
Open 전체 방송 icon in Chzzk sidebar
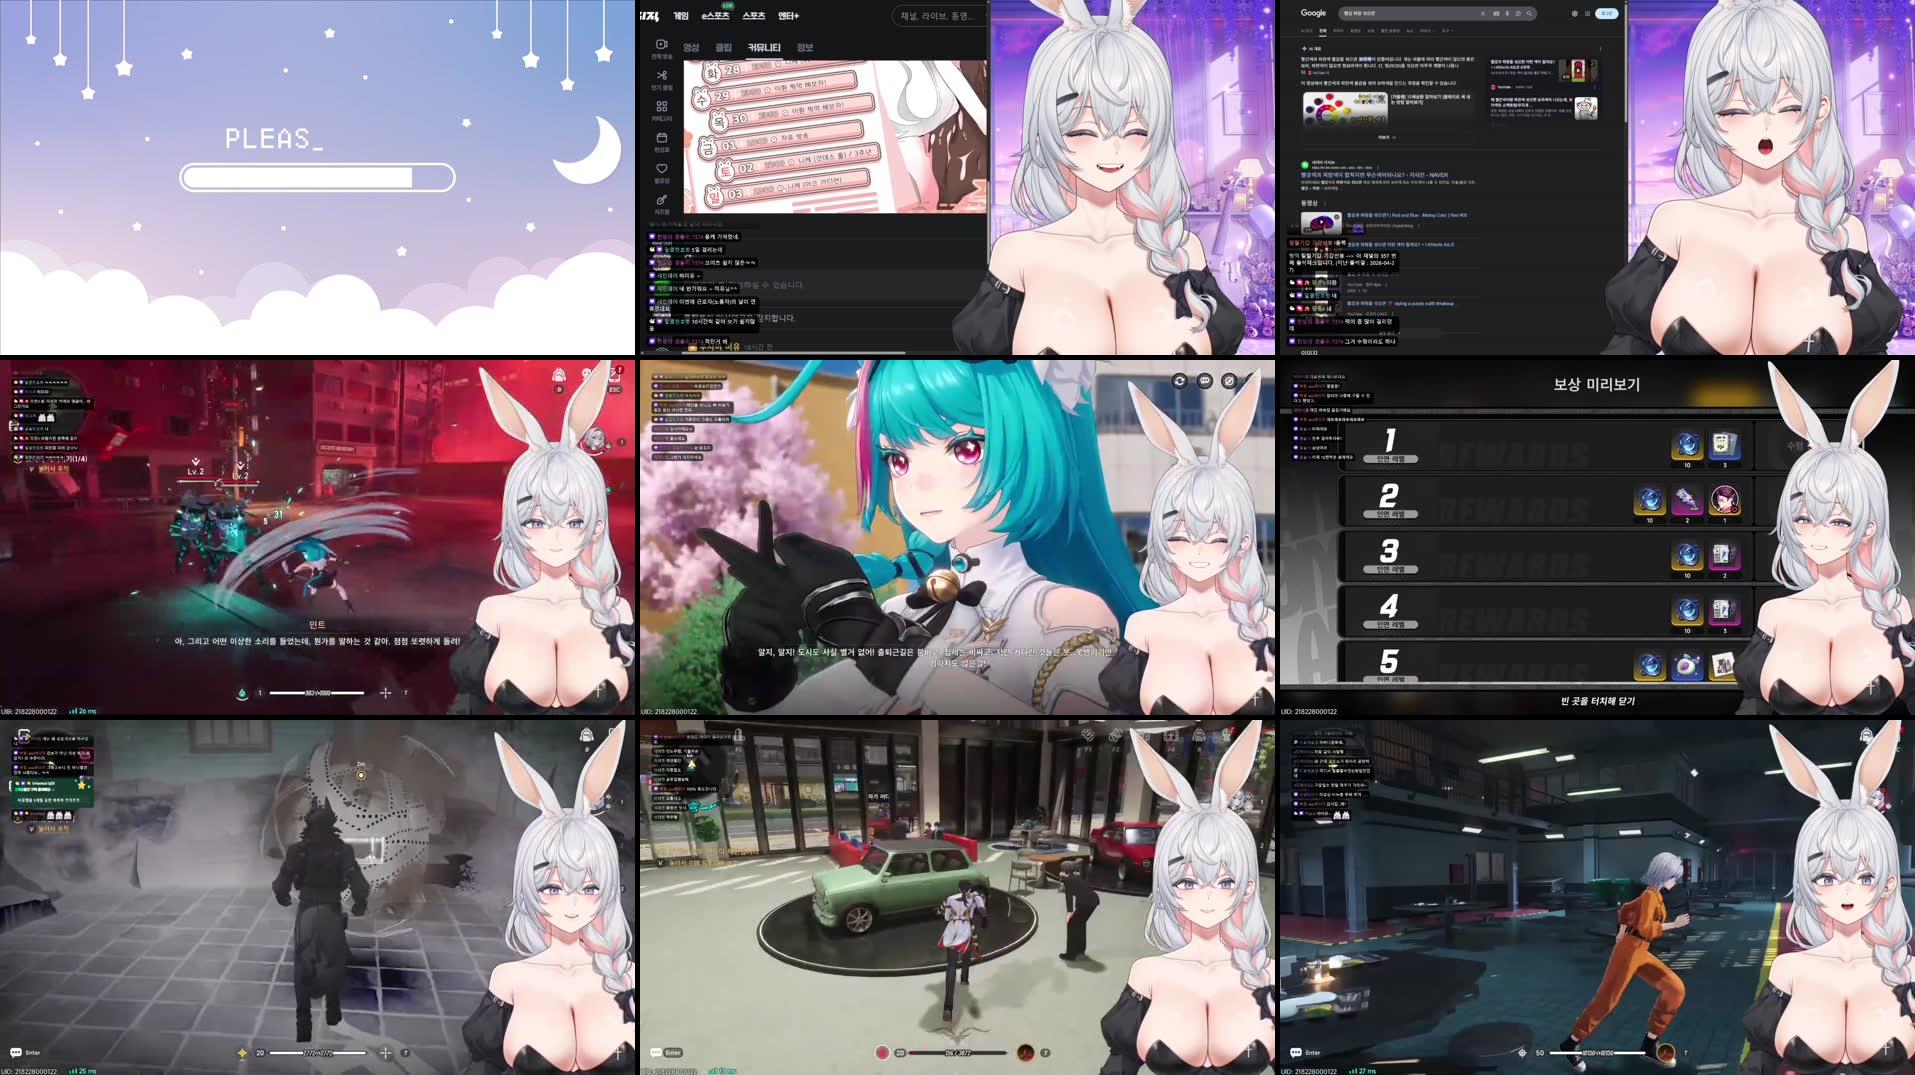(661, 45)
